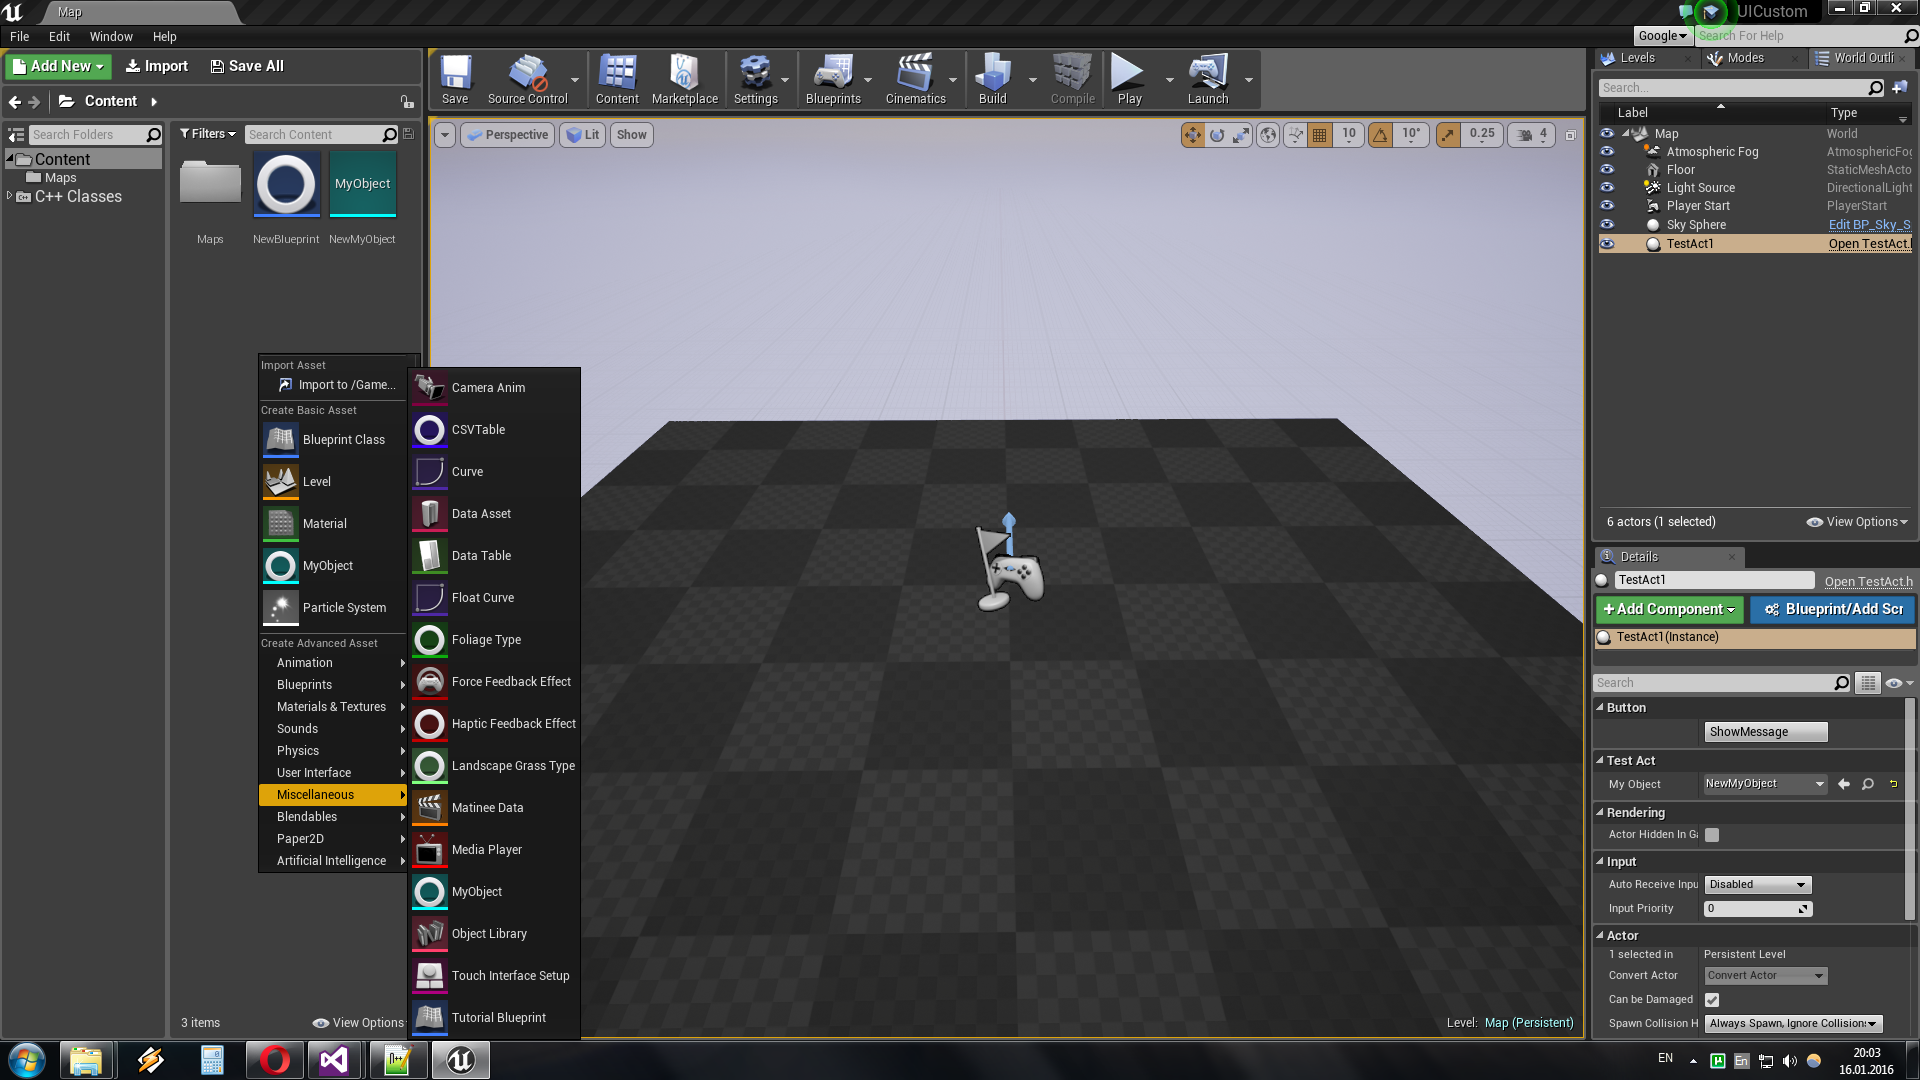Image resolution: width=1920 pixels, height=1080 pixels.
Task: Click Data Table in Miscellaneous menu
Action: click(481, 554)
